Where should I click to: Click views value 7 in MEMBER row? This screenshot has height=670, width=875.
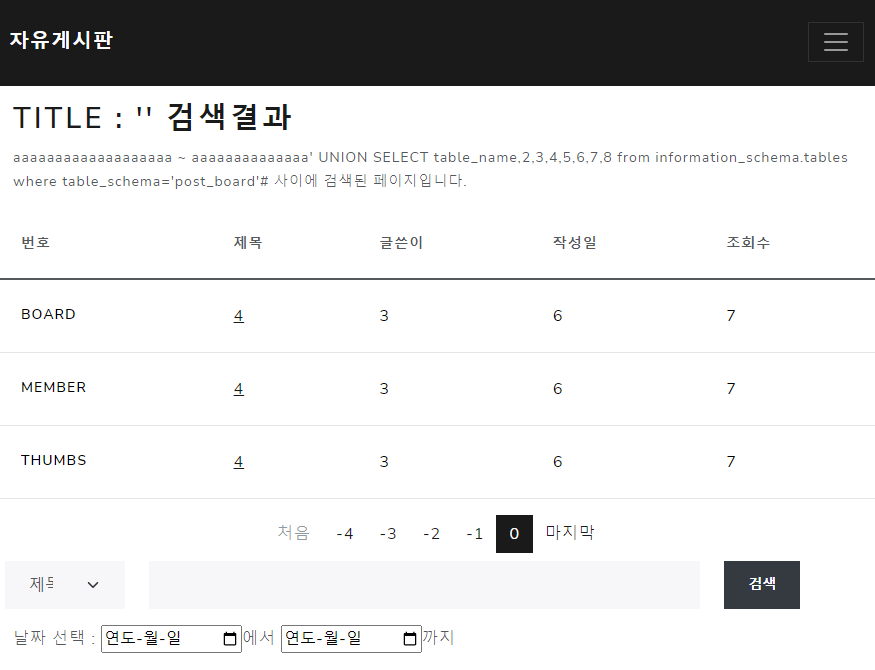click(731, 389)
